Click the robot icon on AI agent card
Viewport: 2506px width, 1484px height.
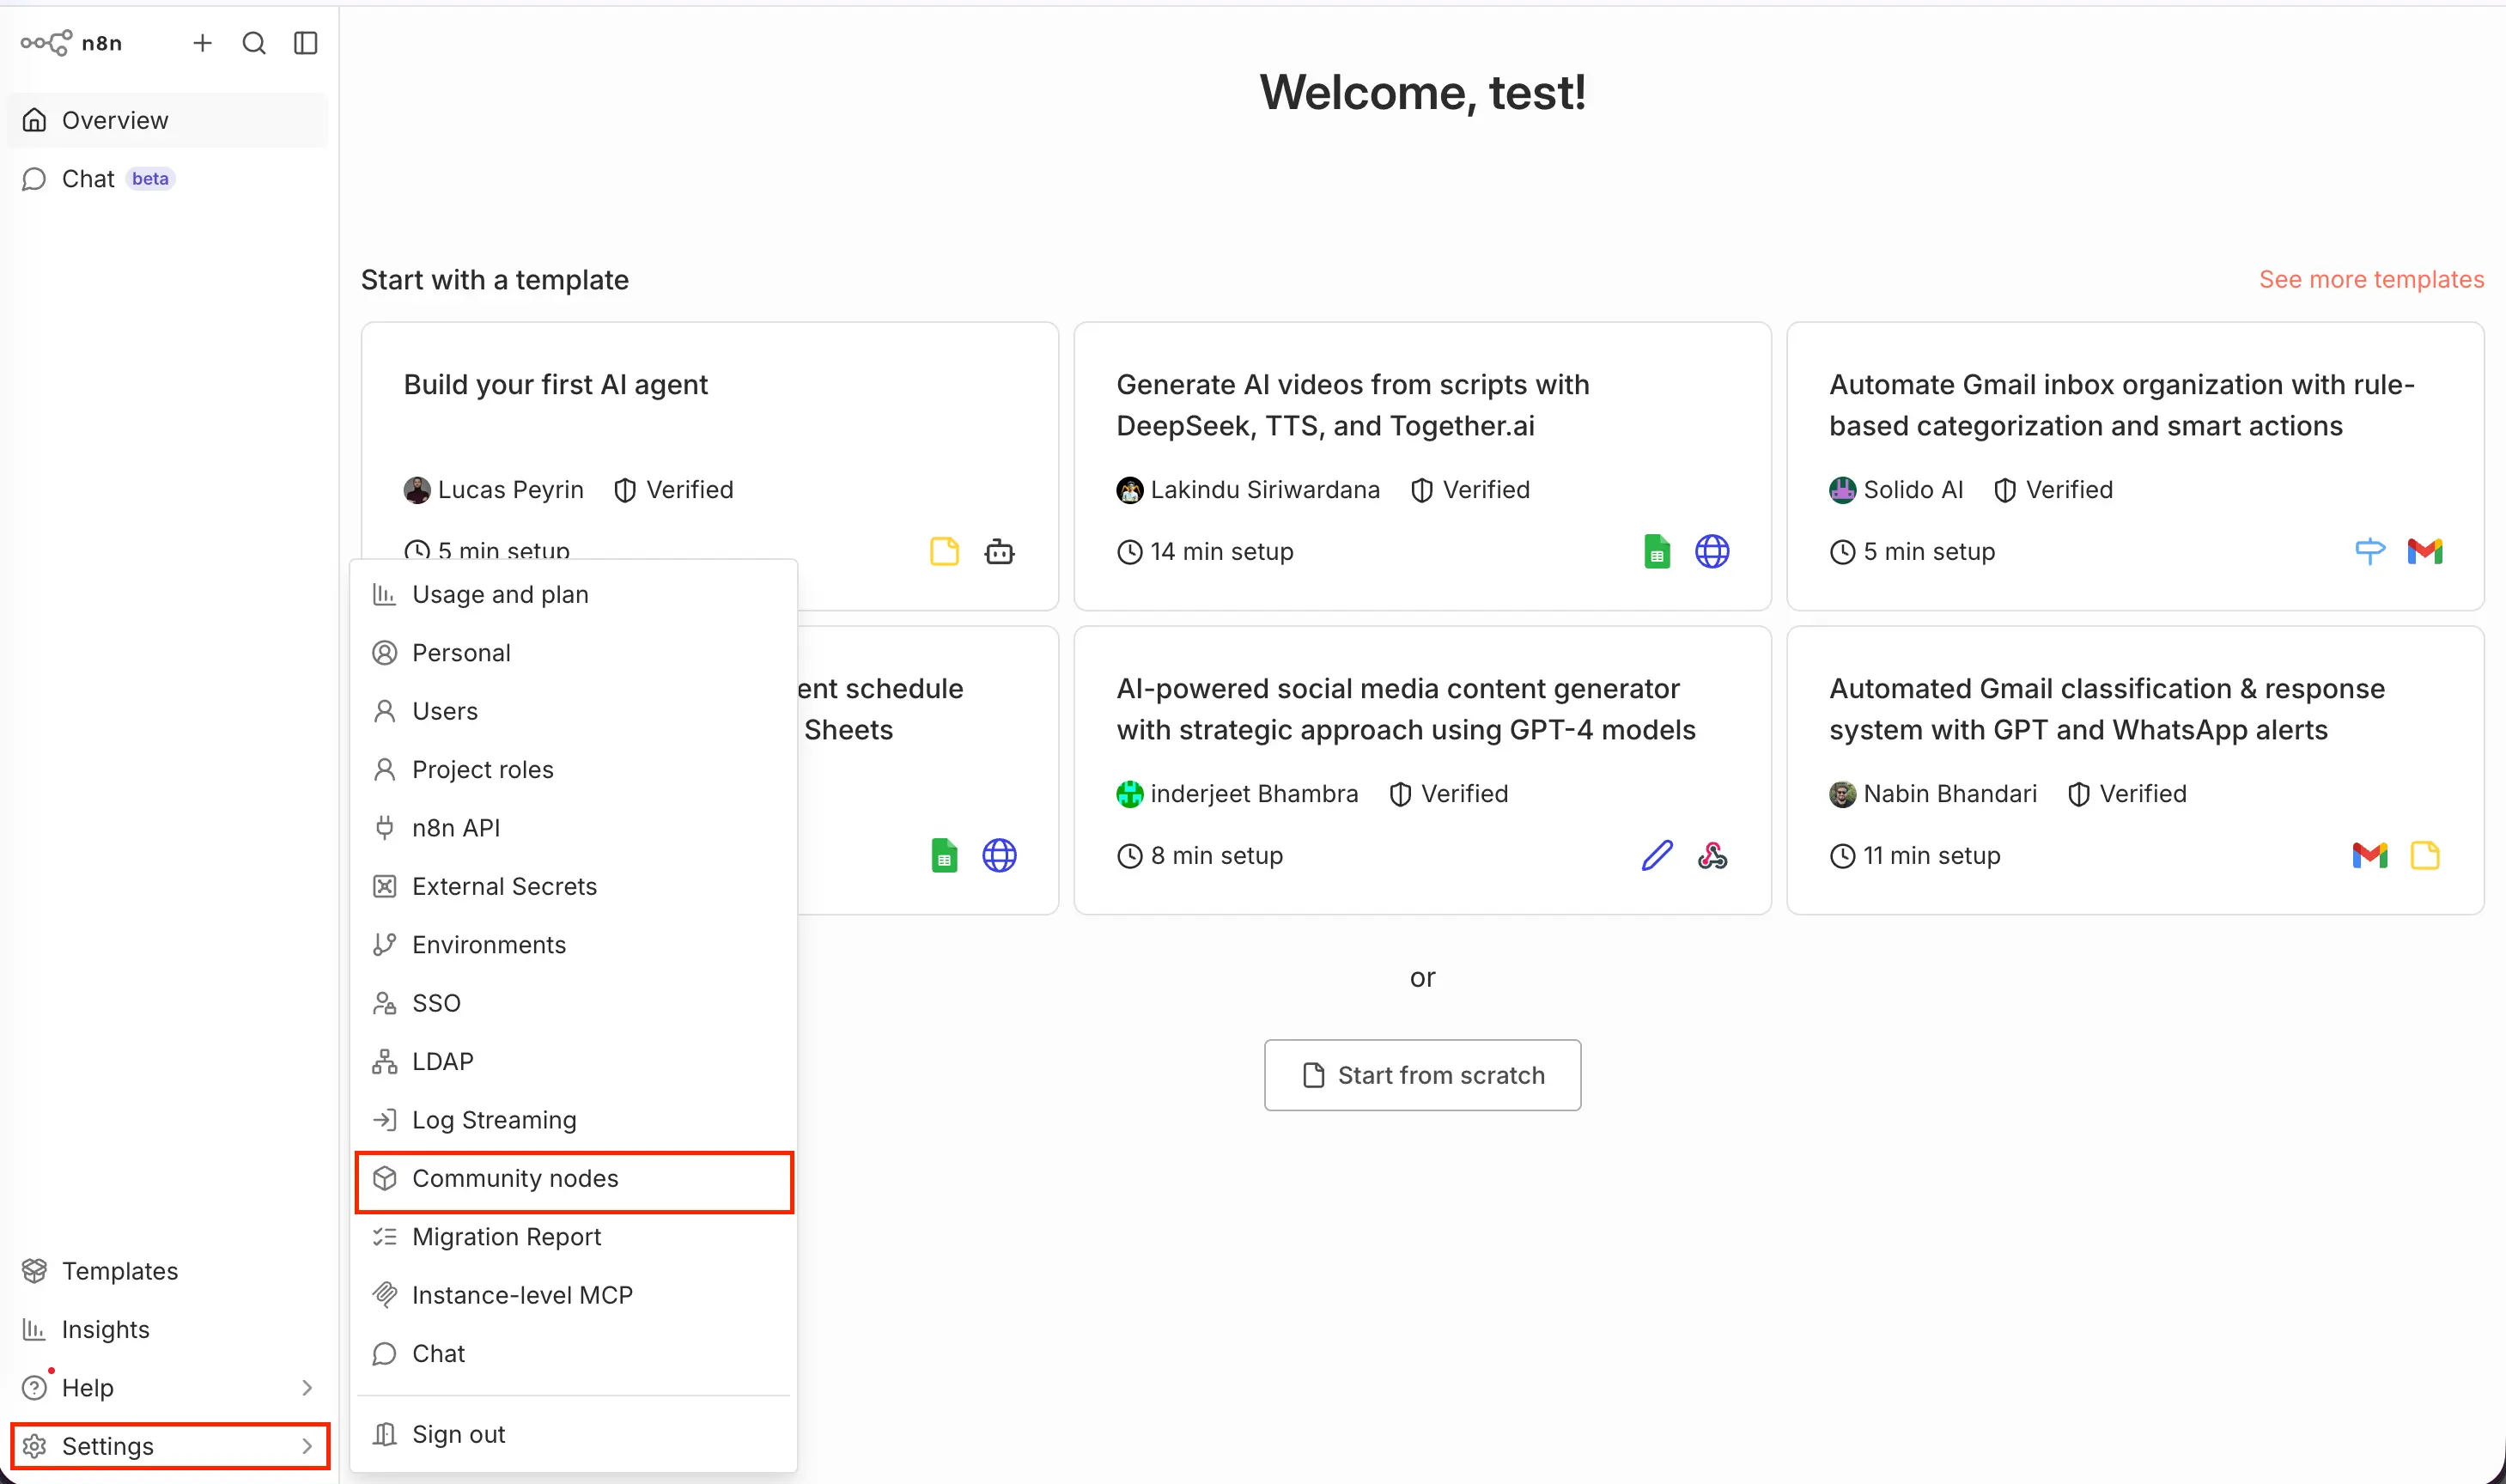coord(1000,552)
